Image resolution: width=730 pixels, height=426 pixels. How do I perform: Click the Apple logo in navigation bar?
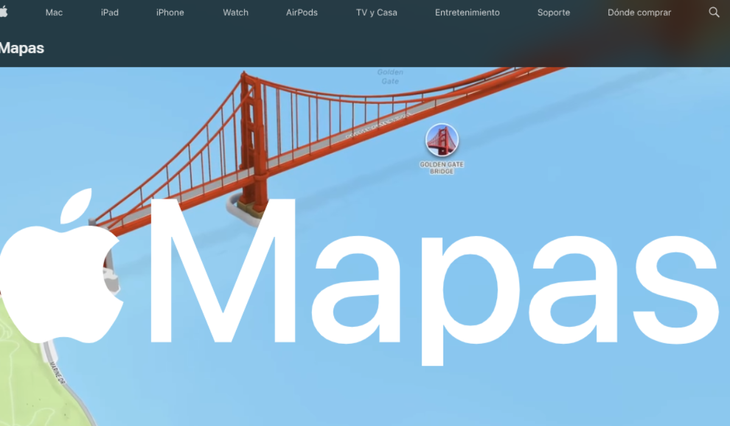[x=3, y=12]
